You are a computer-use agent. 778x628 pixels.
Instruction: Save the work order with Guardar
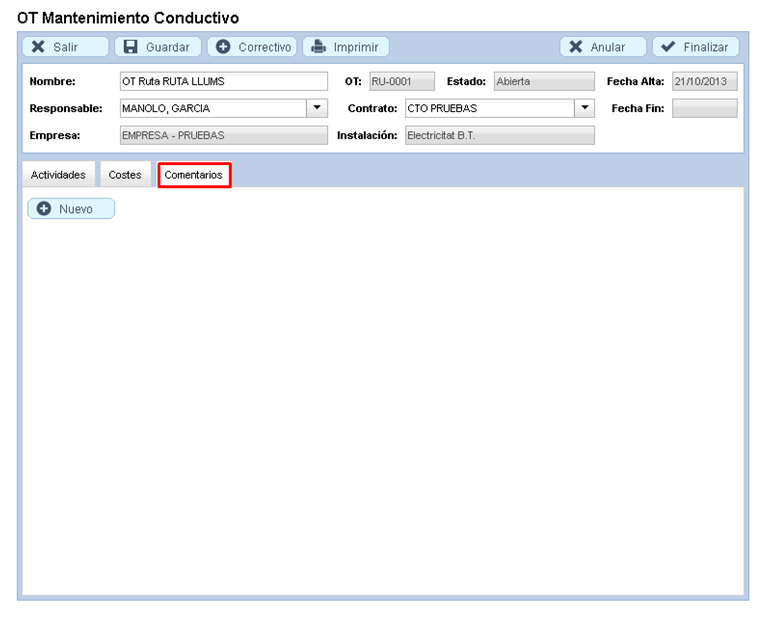(158, 47)
